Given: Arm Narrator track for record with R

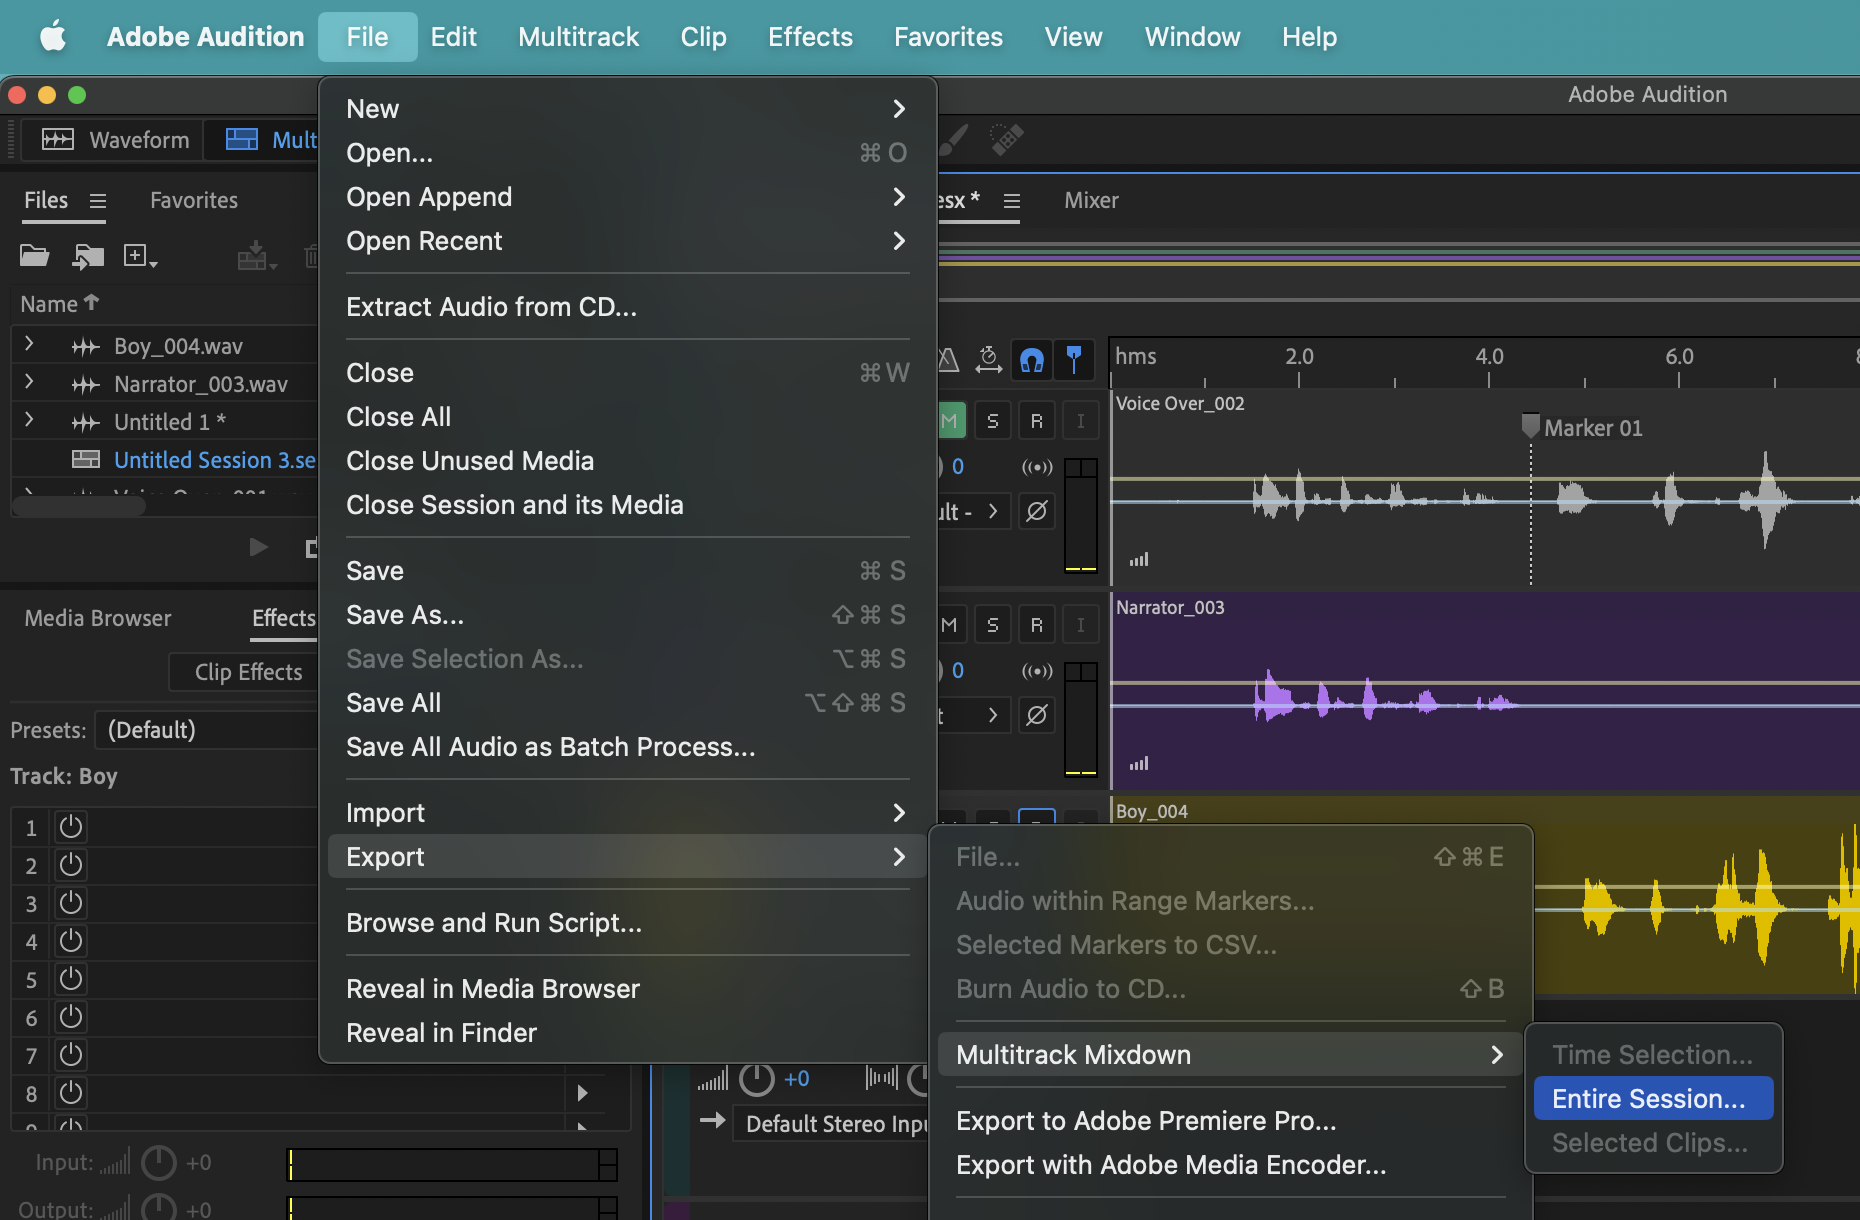Looking at the screenshot, I should pyautogui.click(x=1037, y=625).
